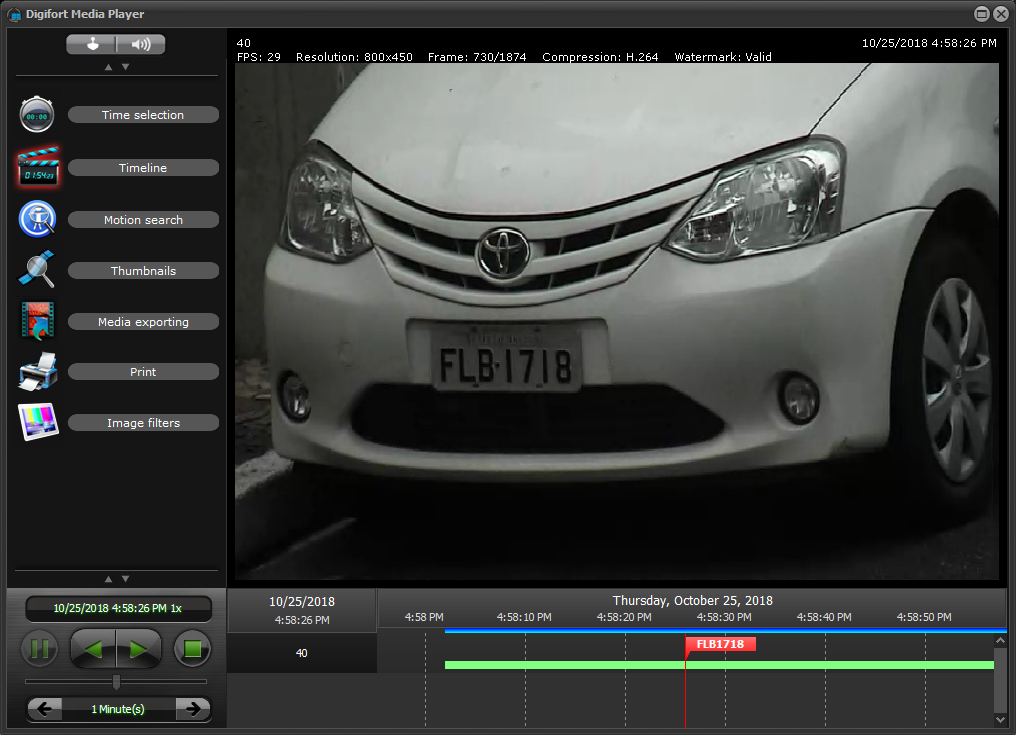Click the 4:58:30 PM timeline label
Image resolution: width=1016 pixels, height=735 pixels.
[724, 617]
